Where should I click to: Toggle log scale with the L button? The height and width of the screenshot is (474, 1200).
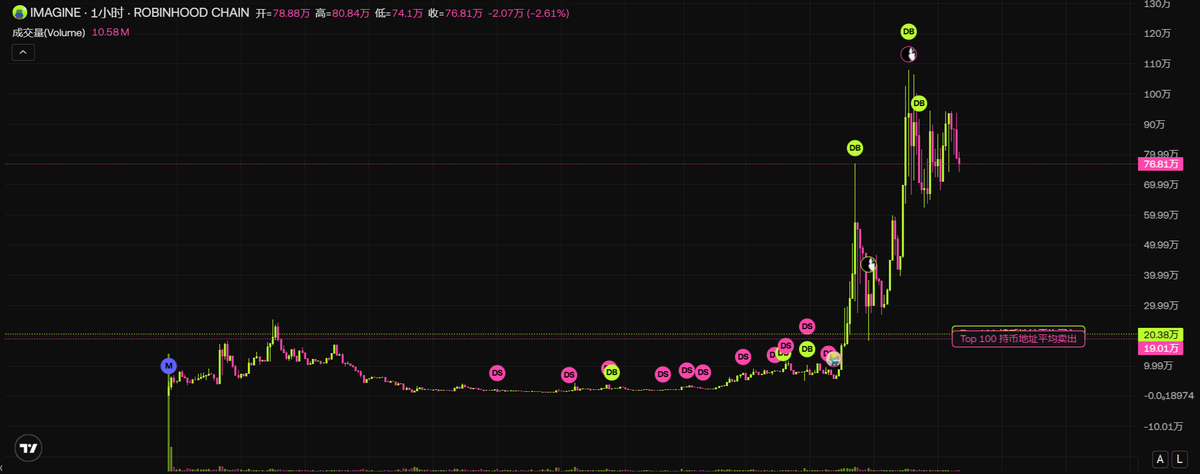(x=1178, y=459)
